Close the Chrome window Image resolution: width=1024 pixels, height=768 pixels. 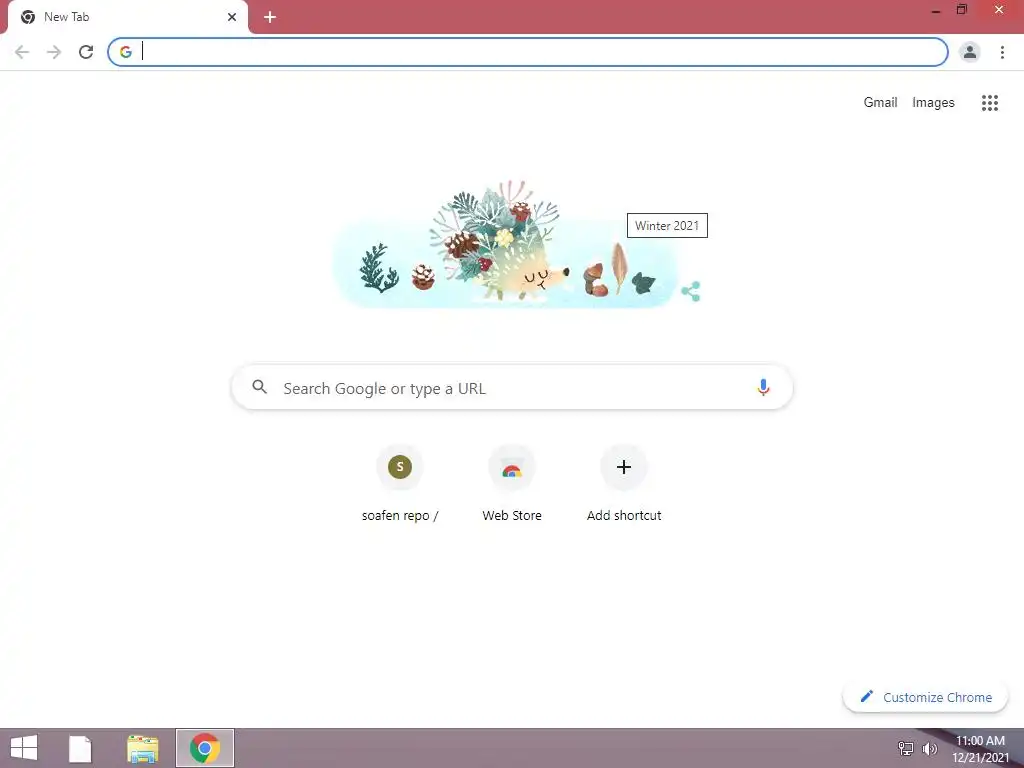click(x=999, y=10)
